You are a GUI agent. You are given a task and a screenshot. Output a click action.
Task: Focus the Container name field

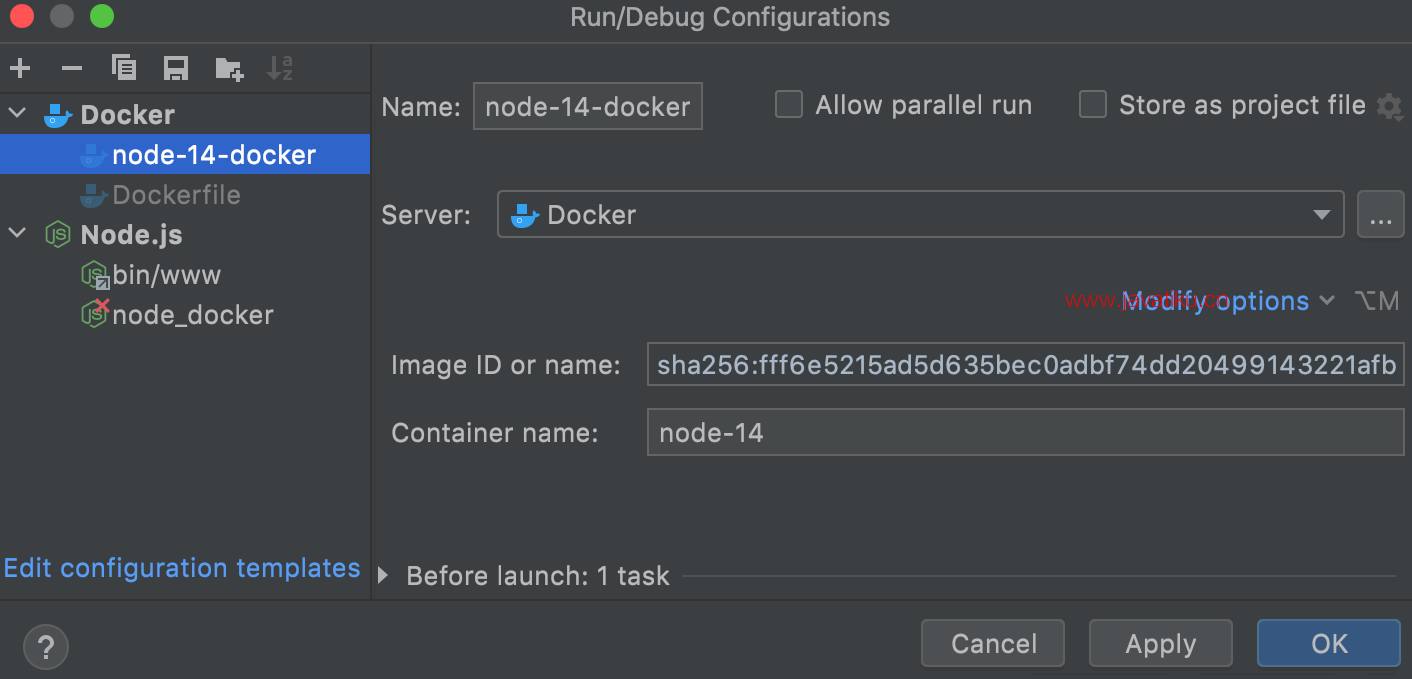coord(1026,433)
